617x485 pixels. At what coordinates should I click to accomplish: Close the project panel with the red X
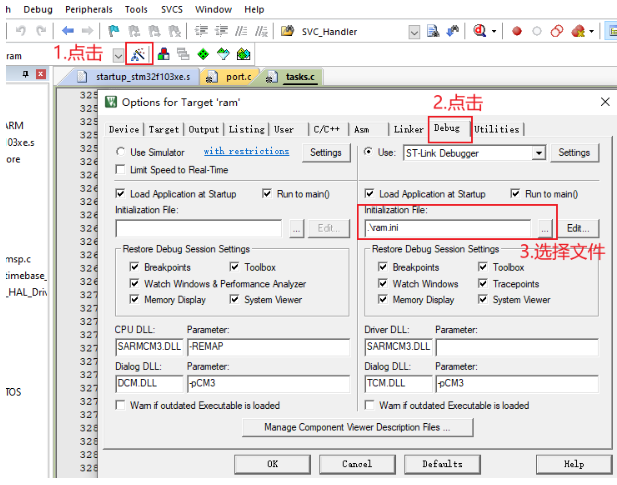41,74
